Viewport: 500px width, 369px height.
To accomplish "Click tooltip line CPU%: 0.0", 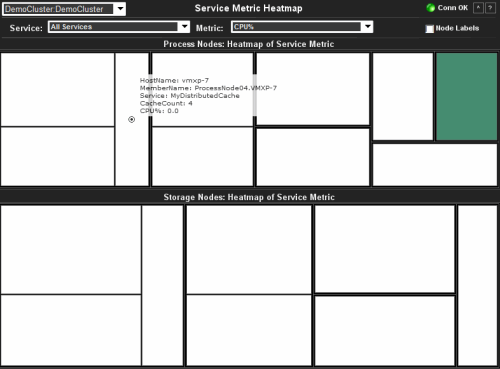I will click(x=159, y=111).
